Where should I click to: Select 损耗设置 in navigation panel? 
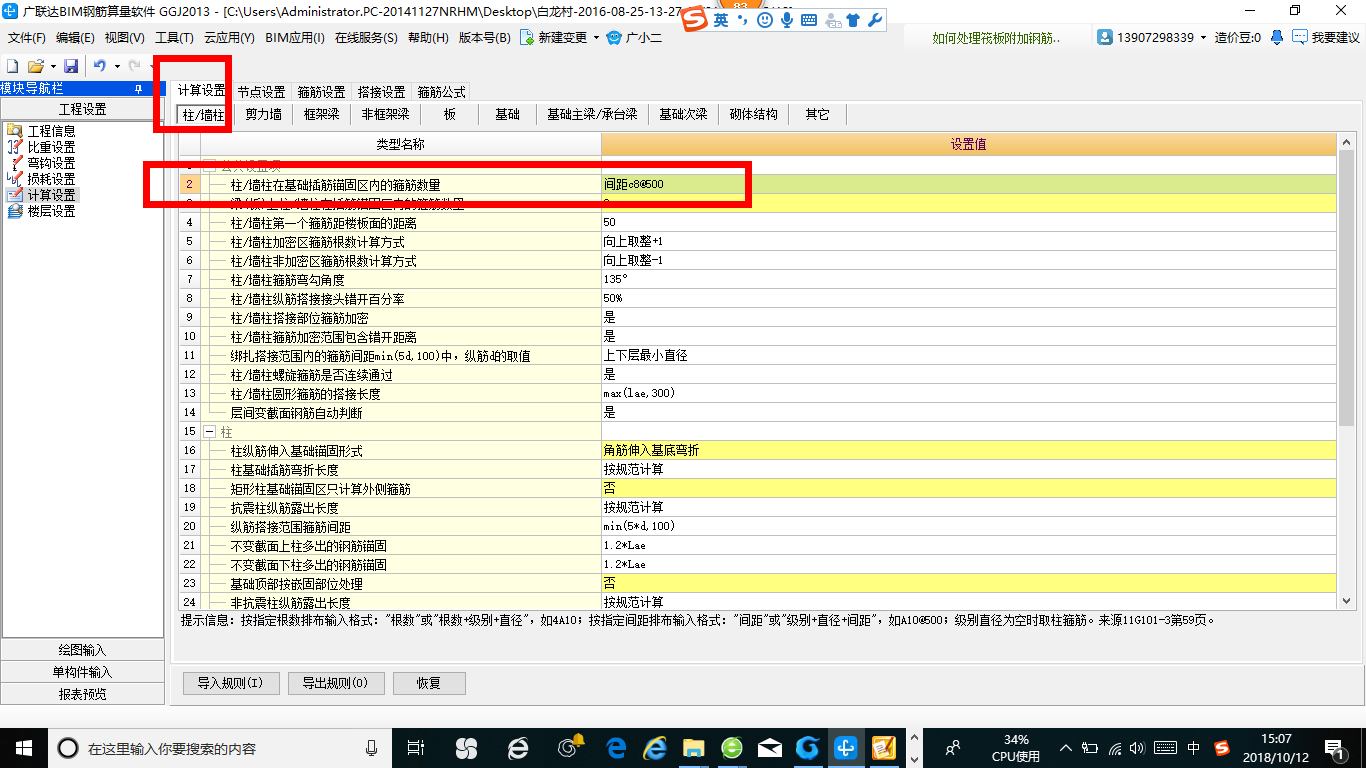[x=51, y=179]
